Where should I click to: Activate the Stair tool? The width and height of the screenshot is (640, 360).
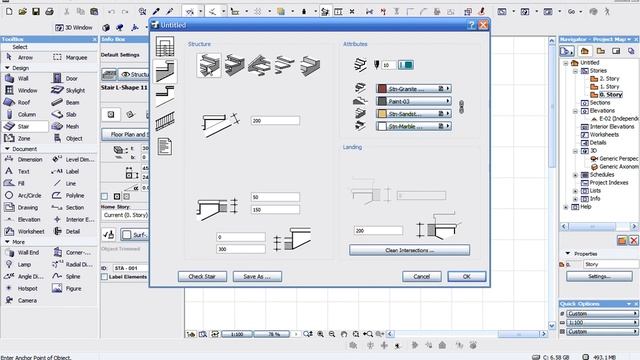[x=24, y=127]
